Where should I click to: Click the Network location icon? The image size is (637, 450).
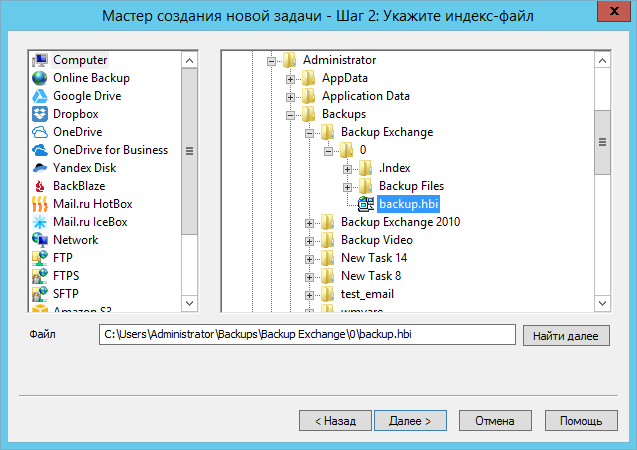tap(40, 240)
